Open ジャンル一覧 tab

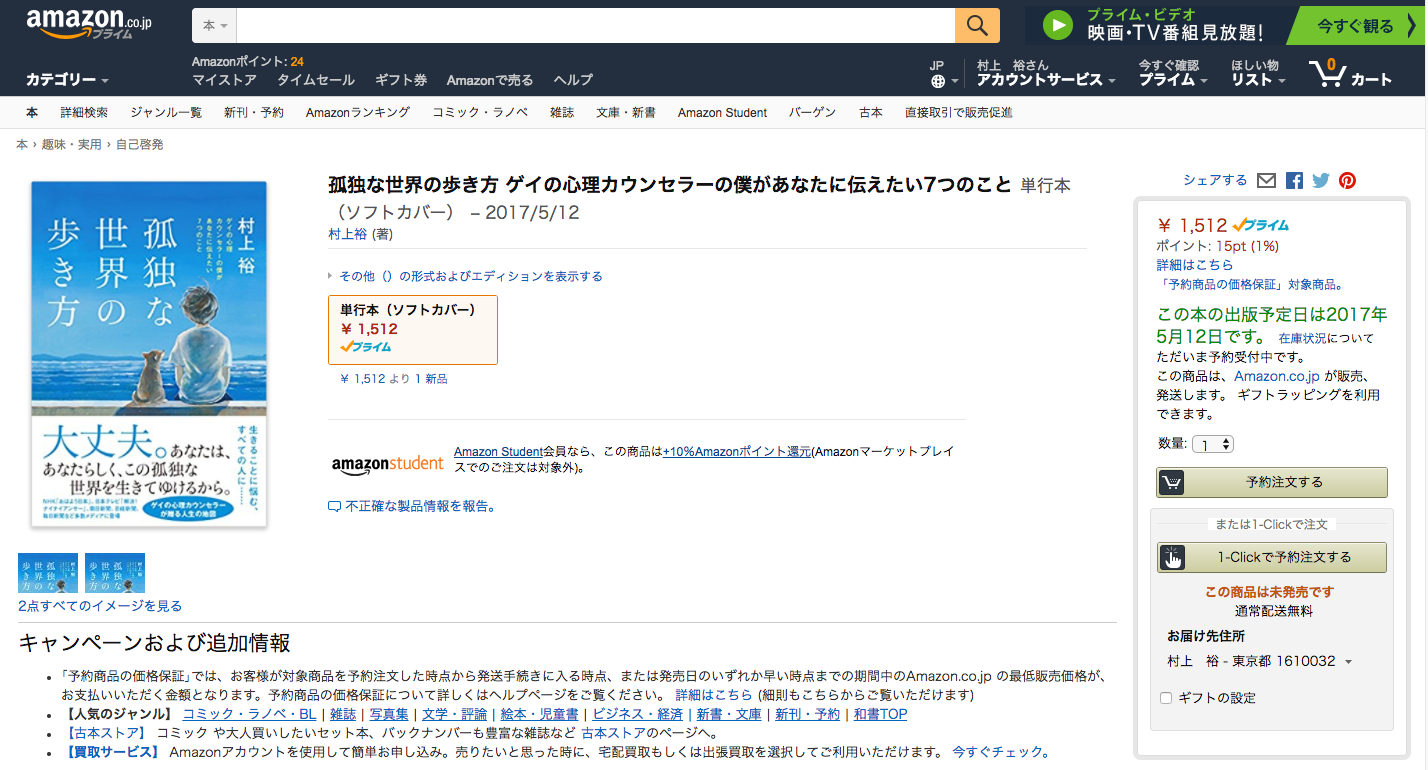point(166,113)
